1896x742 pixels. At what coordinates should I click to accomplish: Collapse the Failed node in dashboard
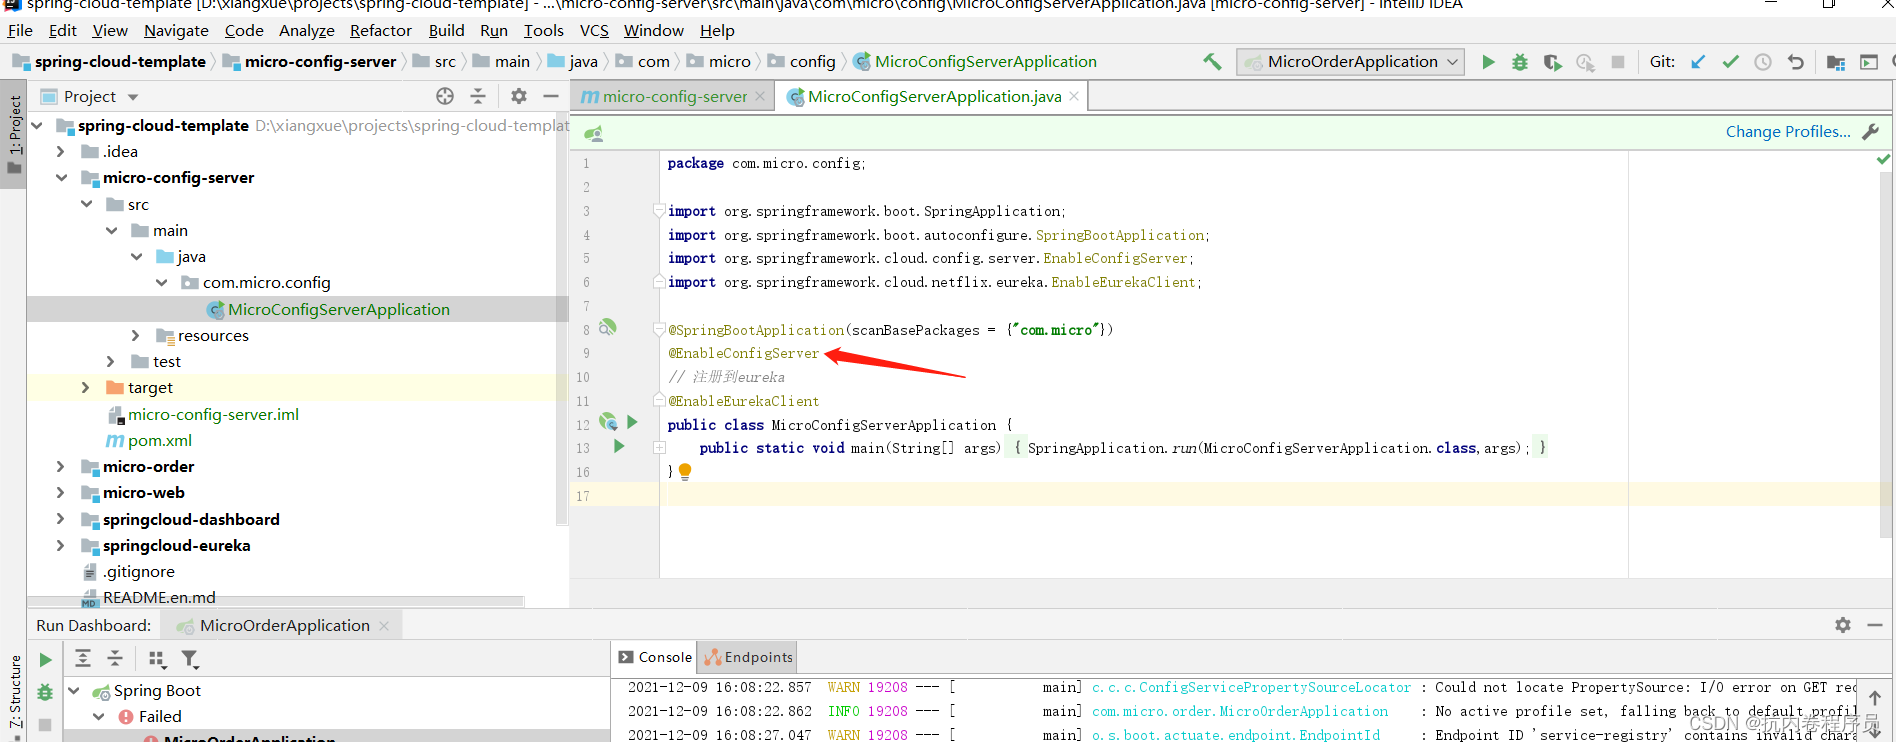[99, 716]
